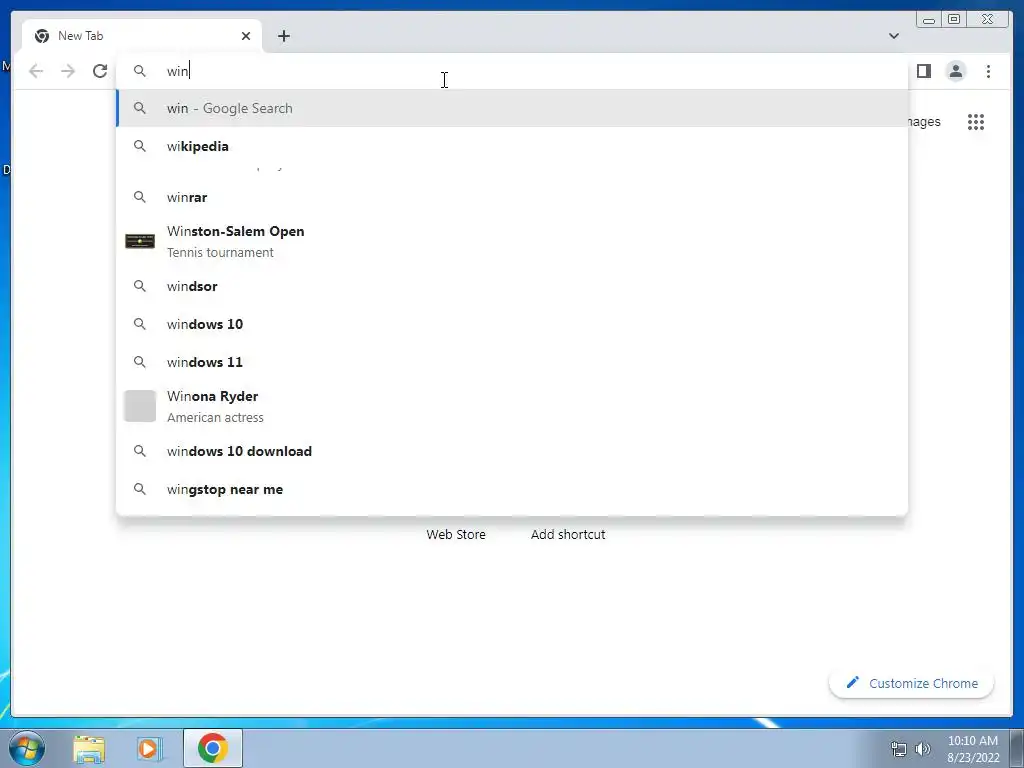Image resolution: width=1024 pixels, height=768 pixels.
Task: Open the profile avatar button
Action: (x=955, y=71)
